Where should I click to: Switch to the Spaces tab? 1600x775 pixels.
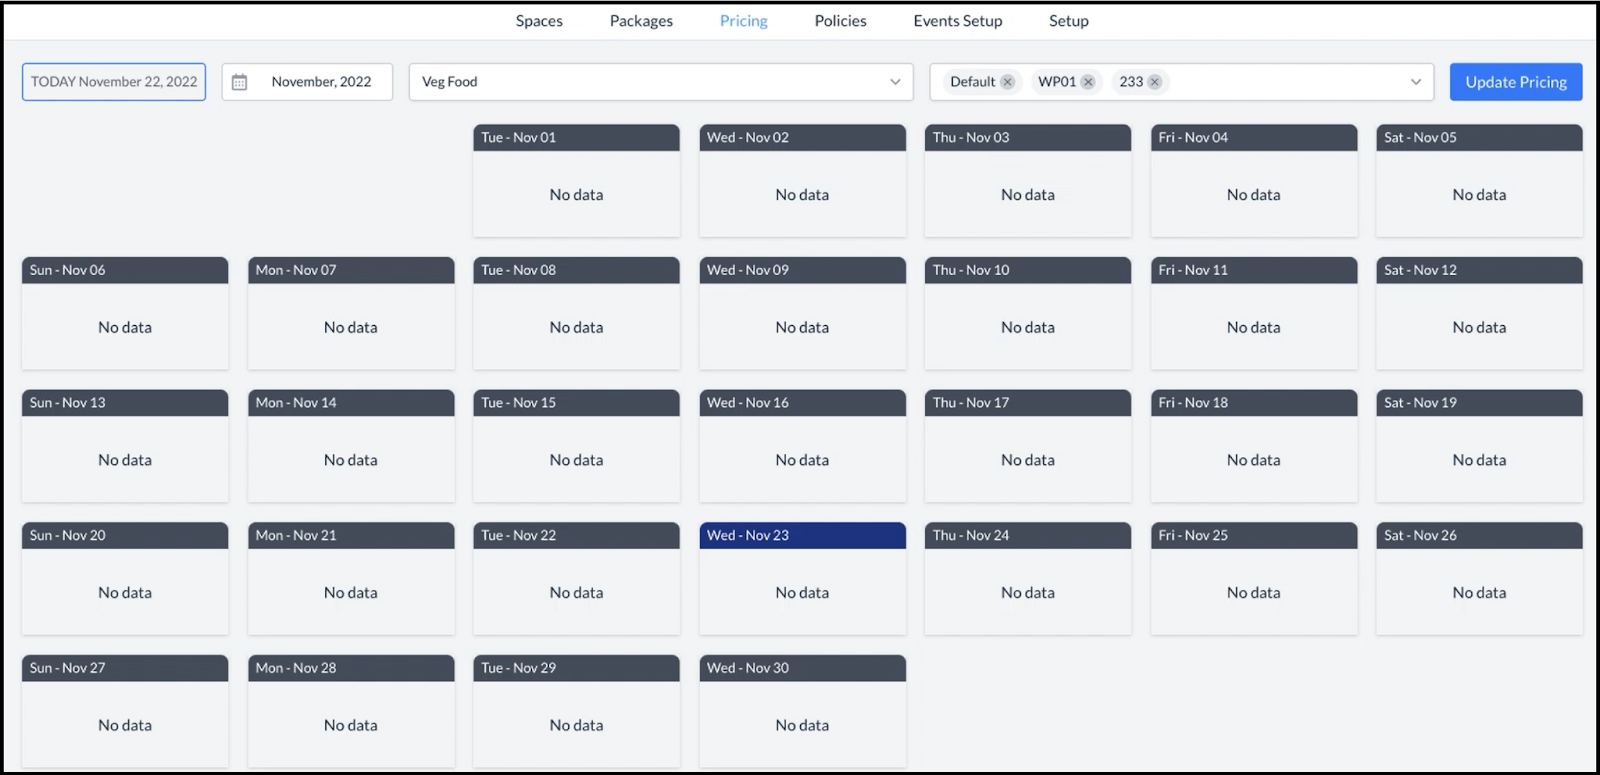point(539,21)
